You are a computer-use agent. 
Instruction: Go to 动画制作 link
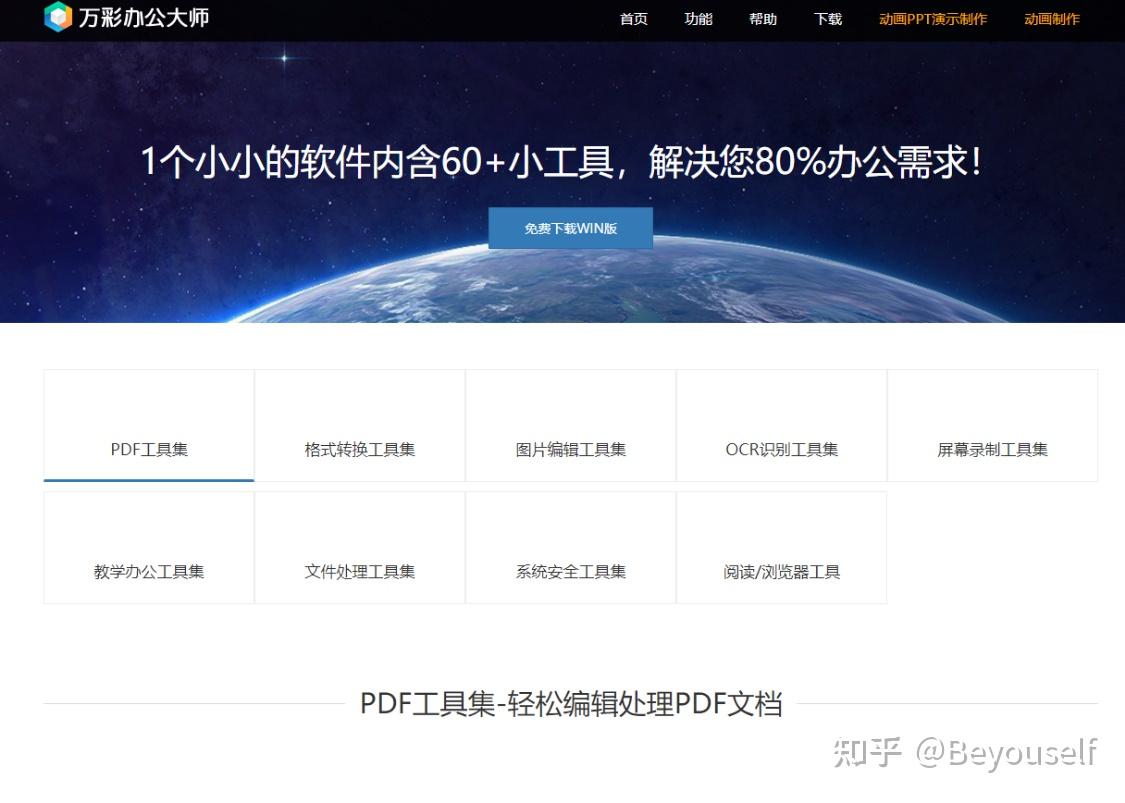pos(1052,19)
